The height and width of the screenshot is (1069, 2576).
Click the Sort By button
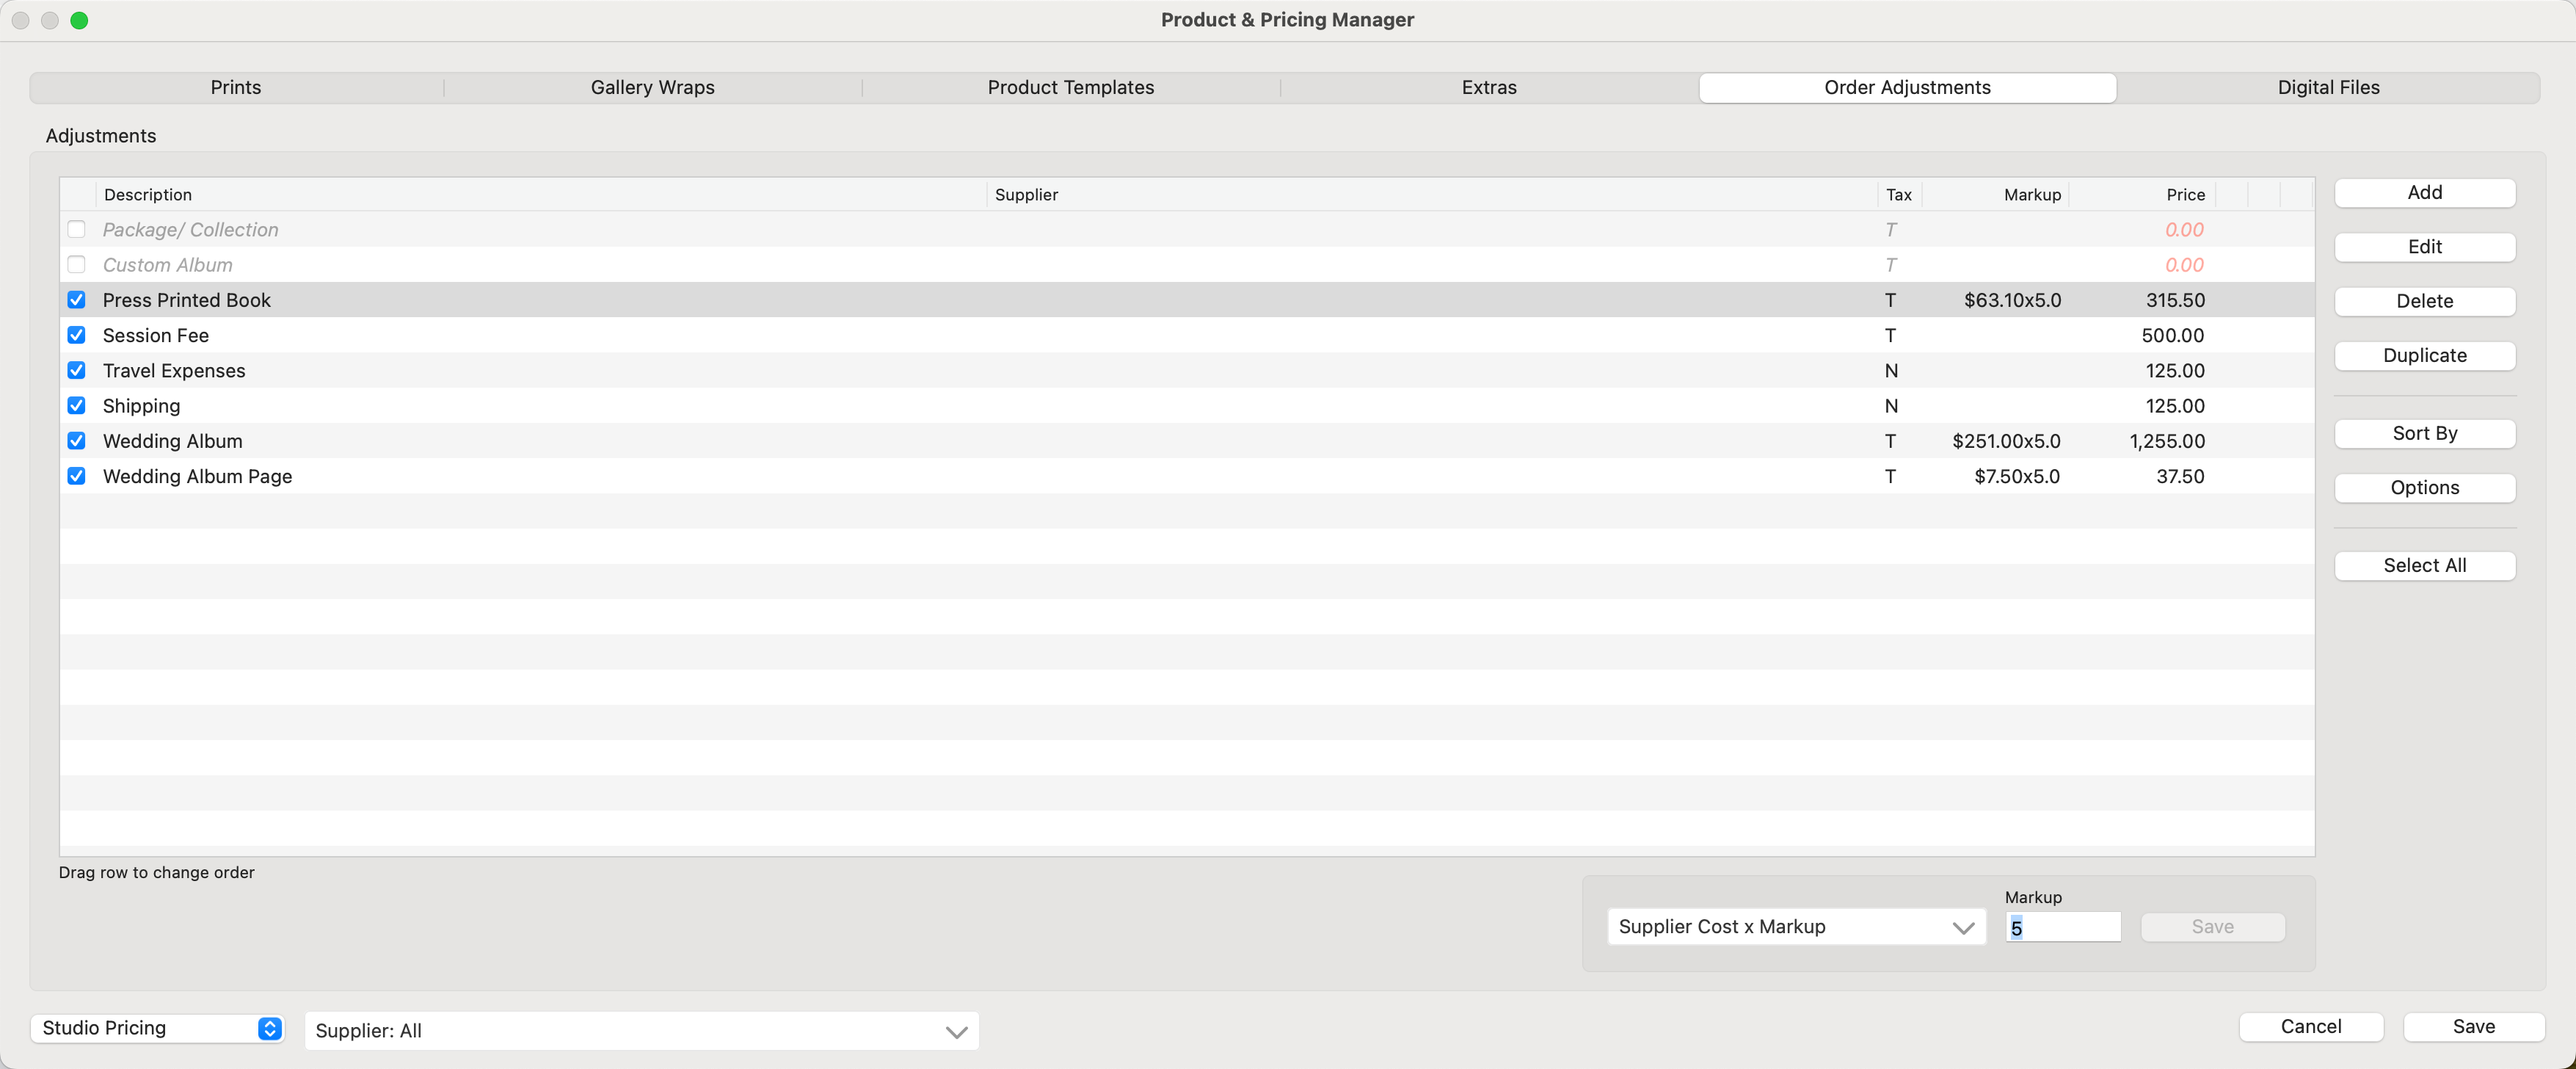click(x=2423, y=434)
